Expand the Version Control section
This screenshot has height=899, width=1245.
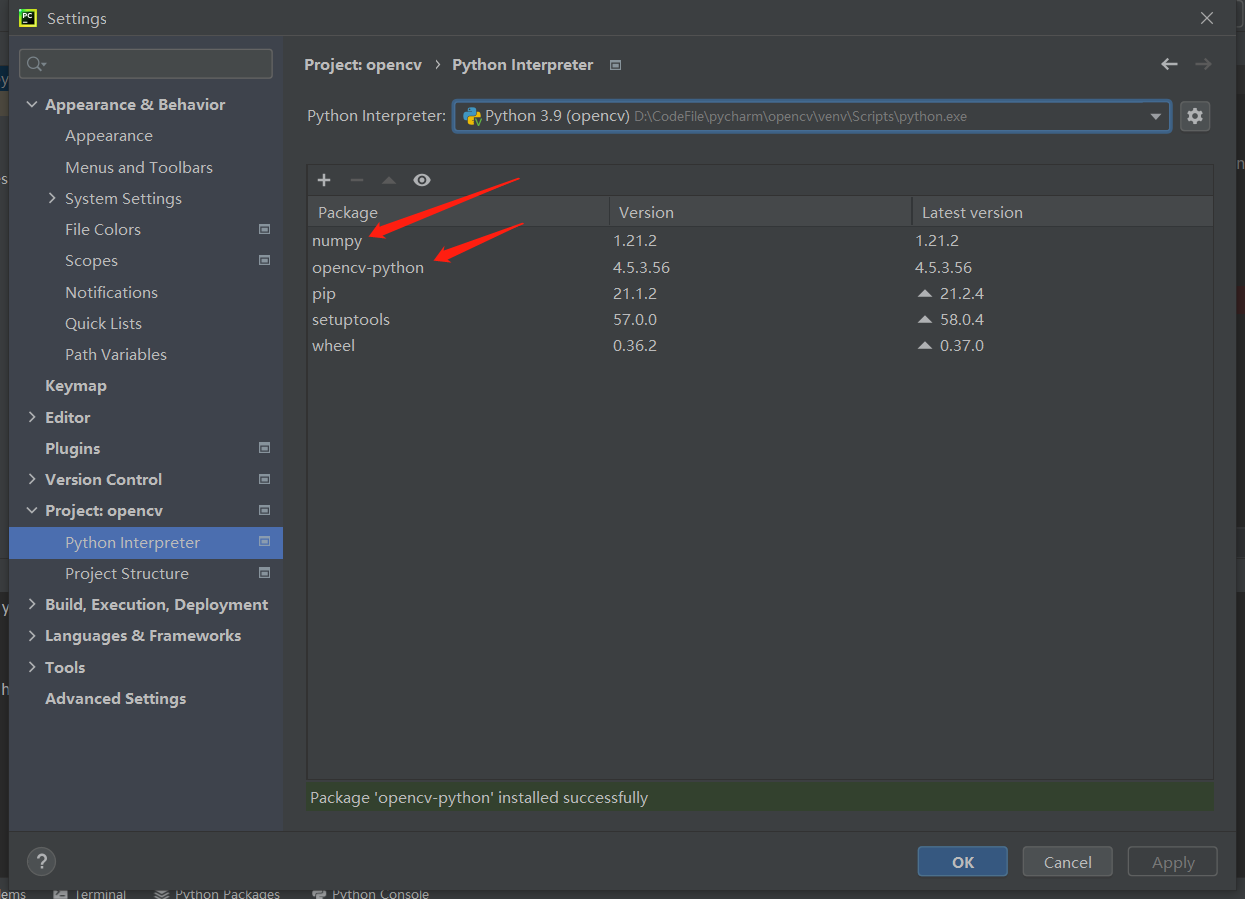(32, 479)
